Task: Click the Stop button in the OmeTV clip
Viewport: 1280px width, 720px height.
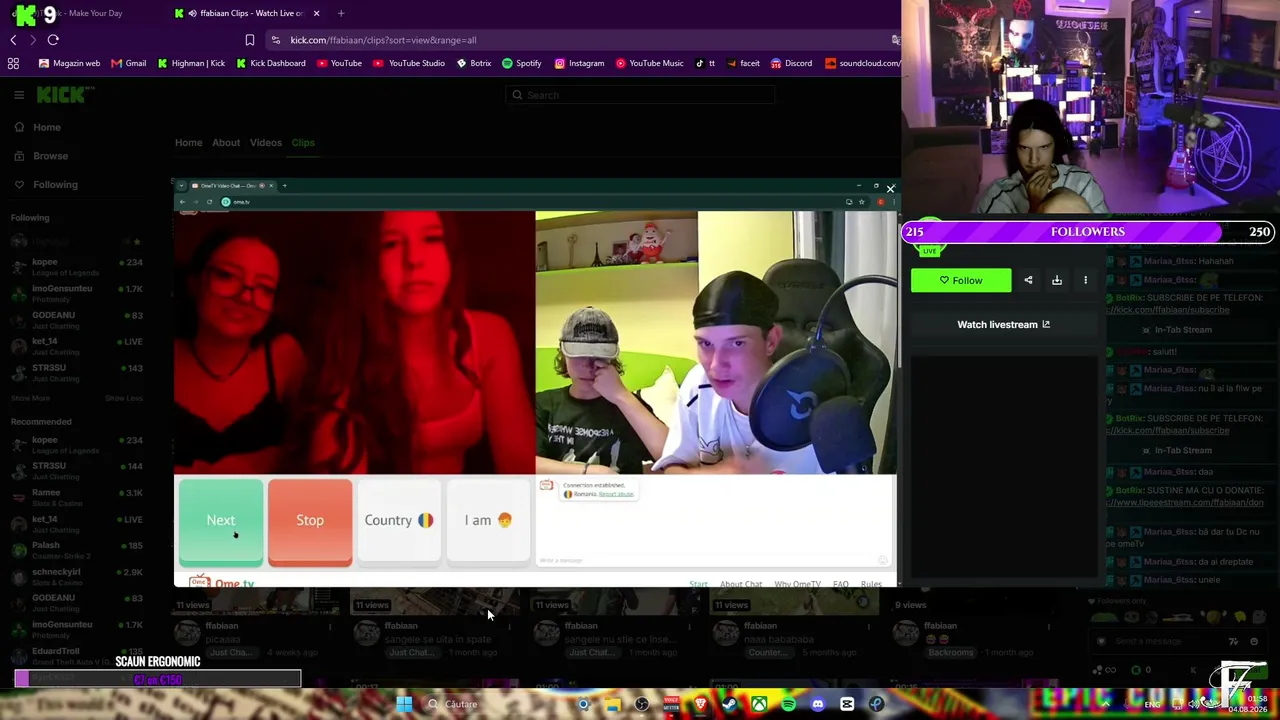Action: (310, 521)
